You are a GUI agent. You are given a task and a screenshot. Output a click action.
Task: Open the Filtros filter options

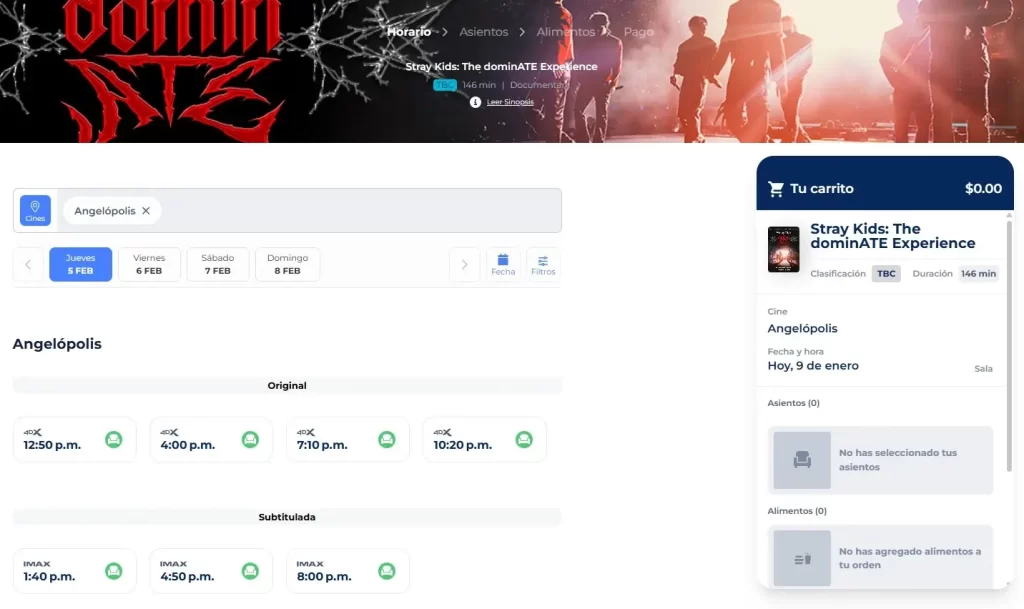[x=543, y=264]
